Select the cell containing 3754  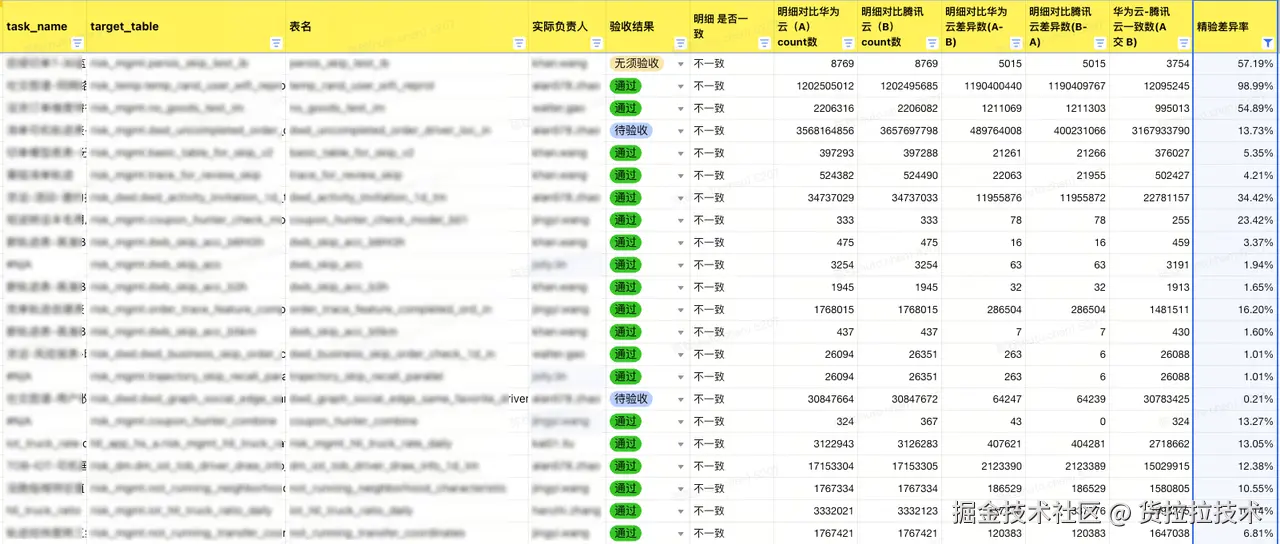pyautogui.click(x=1151, y=64)
